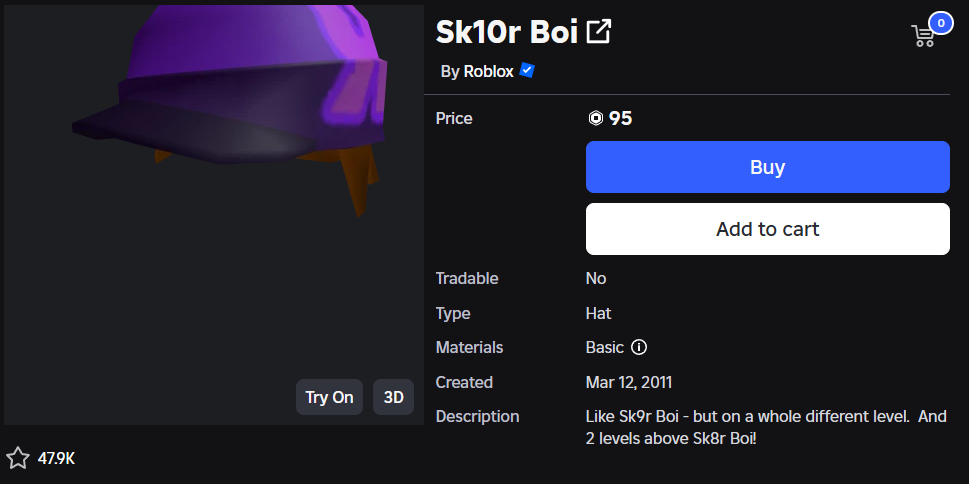This screenshot has height=484, width=969.
Task: Click the Sk10r Boi item title
Action: (x=507, y=32)
